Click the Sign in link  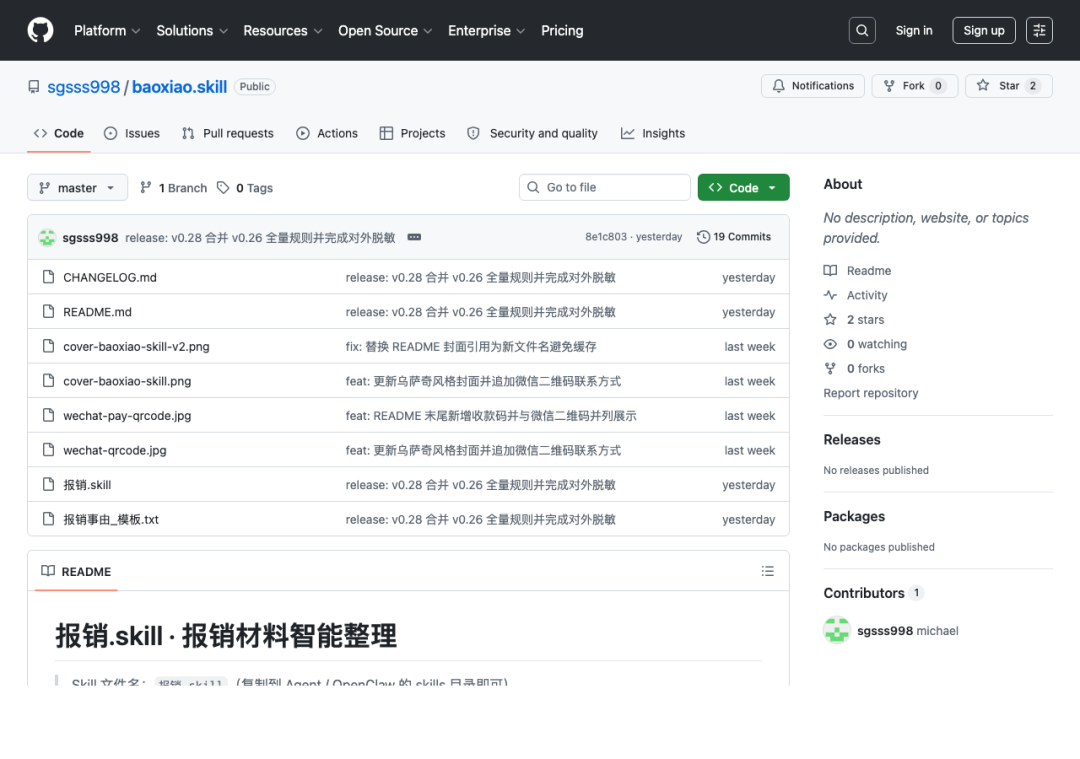pos(913,30)
